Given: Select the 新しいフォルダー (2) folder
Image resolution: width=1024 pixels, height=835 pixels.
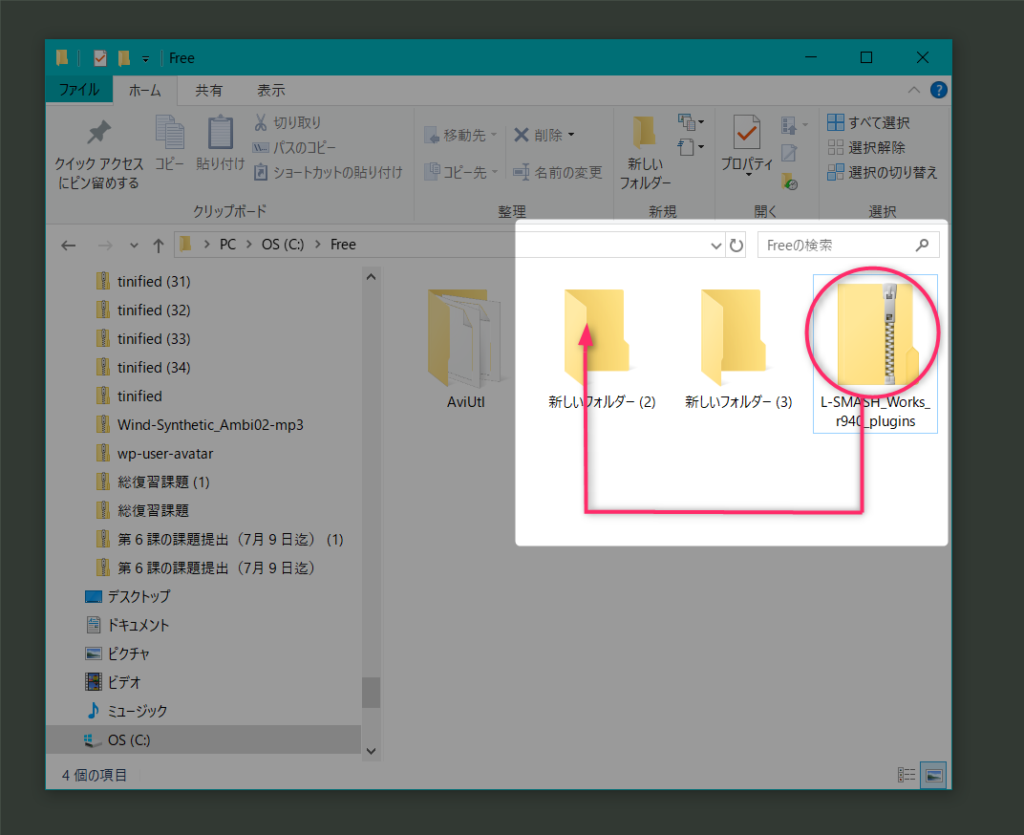Looking at the screenshot, I should coord(601,349).
